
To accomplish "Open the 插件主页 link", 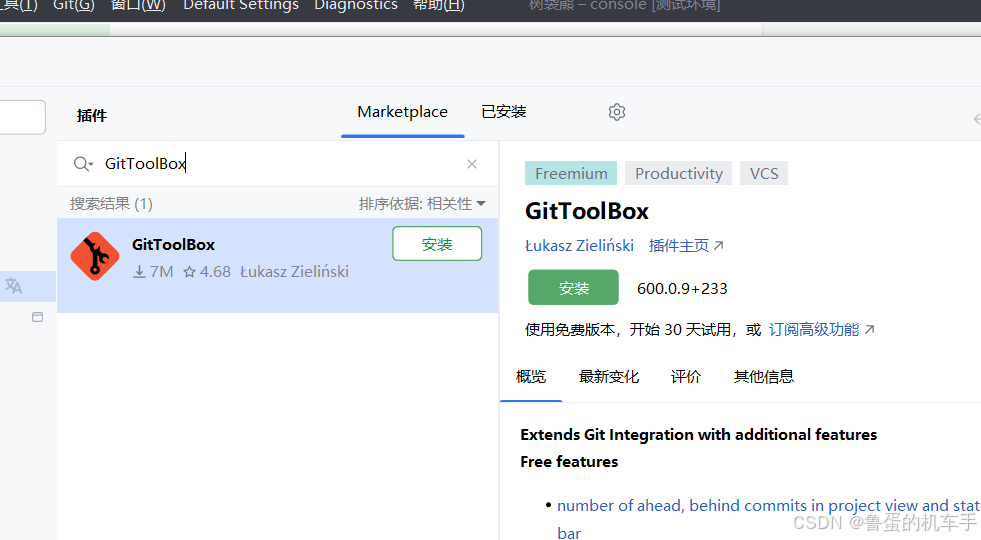I will (686, 245).
